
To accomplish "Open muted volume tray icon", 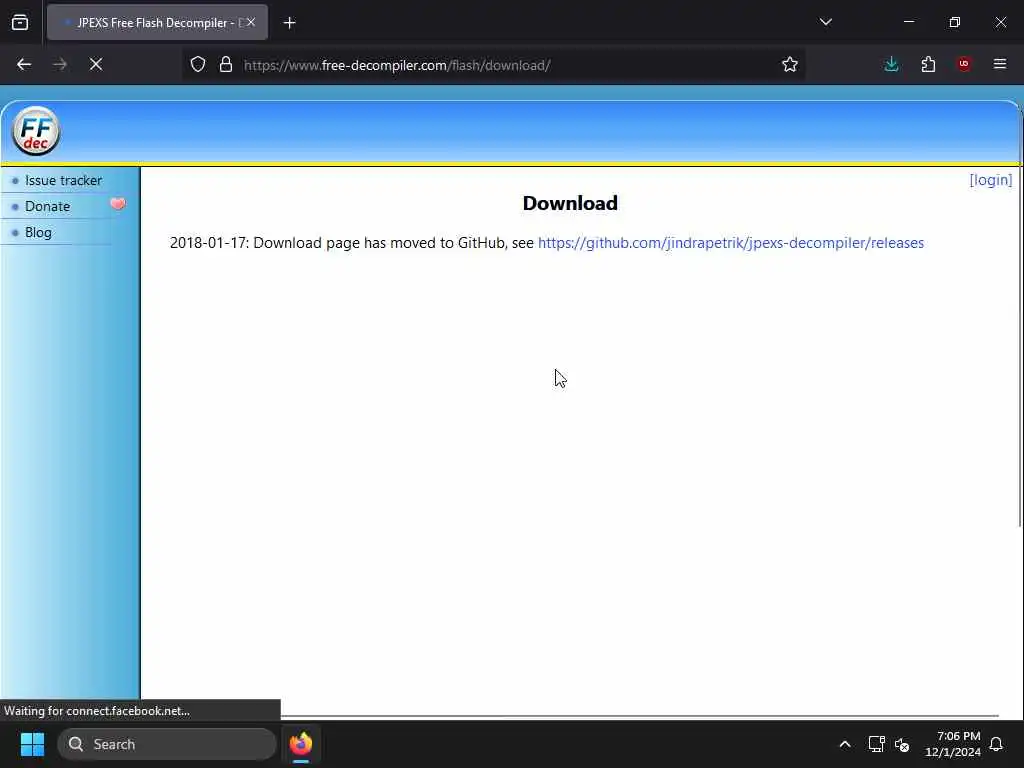I will coord(902,744).
